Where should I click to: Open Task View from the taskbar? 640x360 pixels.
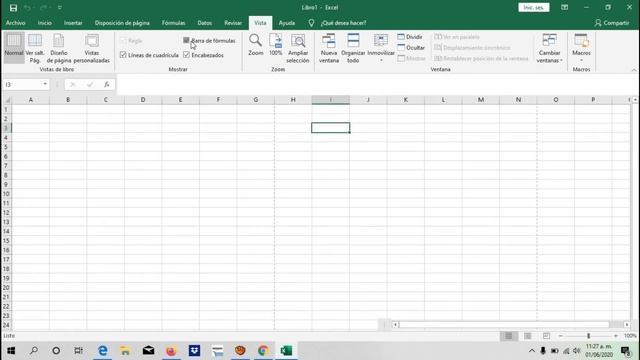click(x=78, y=350)
